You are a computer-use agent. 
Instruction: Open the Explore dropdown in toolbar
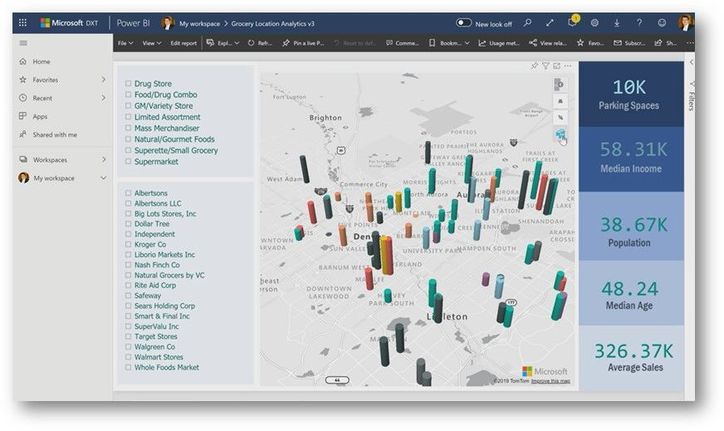[x=223, y=43]
